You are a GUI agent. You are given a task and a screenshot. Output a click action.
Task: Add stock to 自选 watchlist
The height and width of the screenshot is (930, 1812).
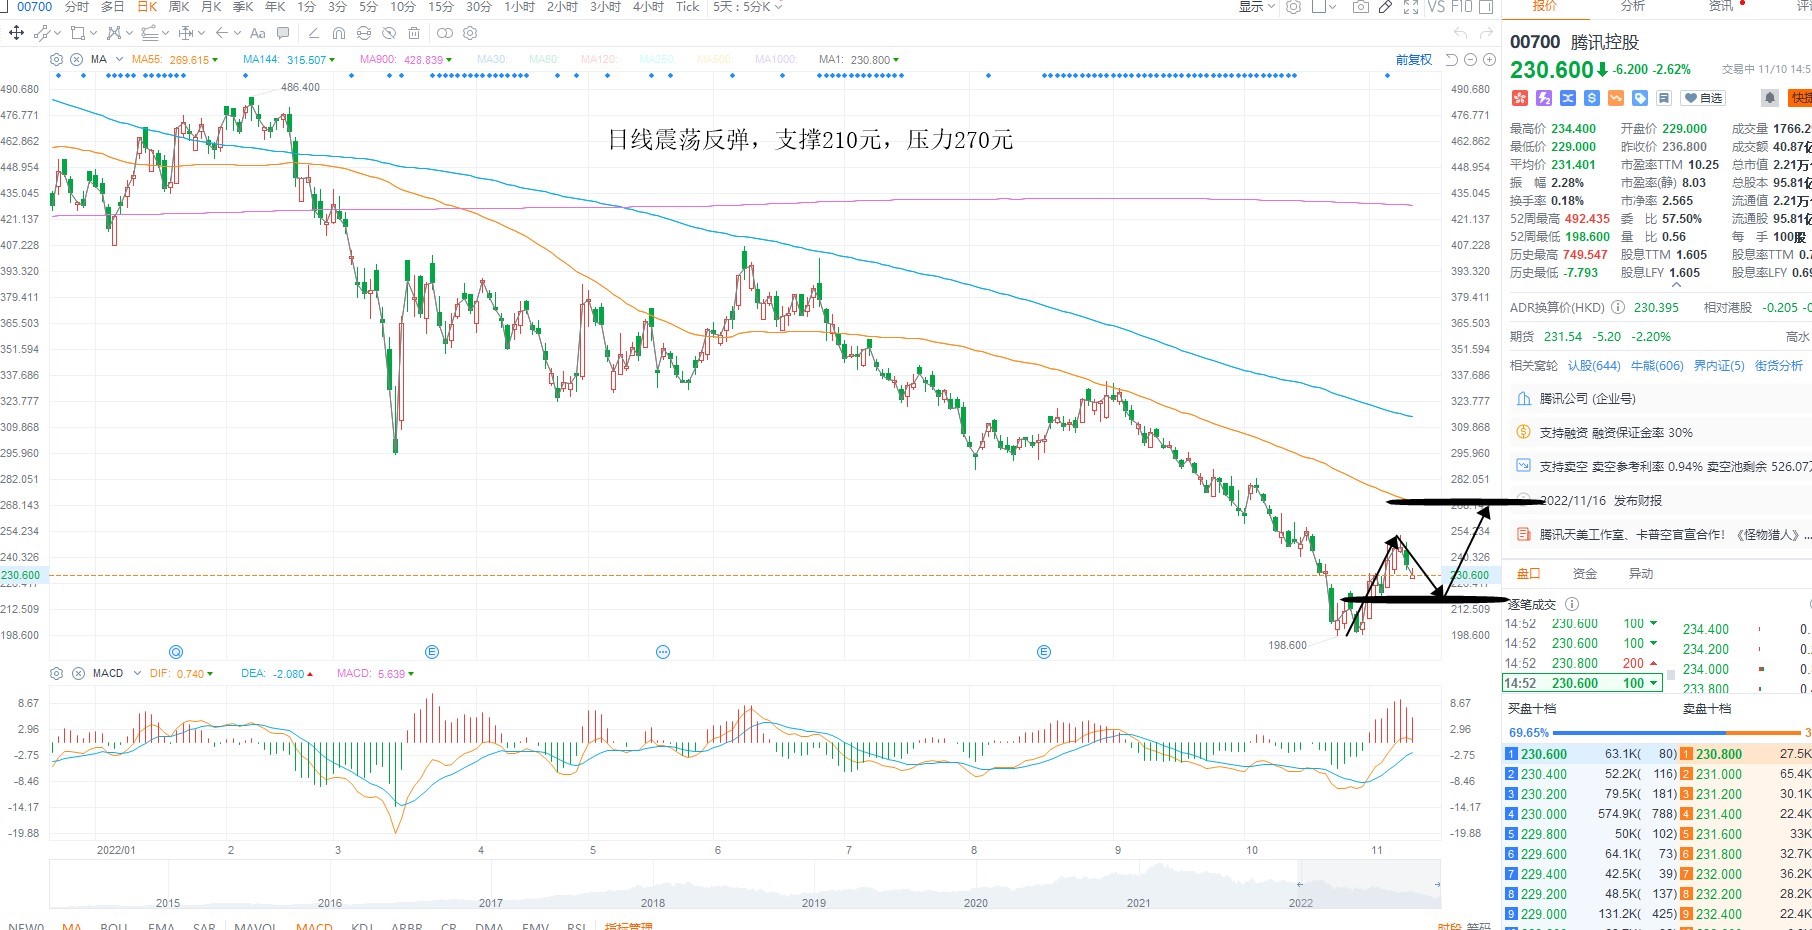coord(1703,98)
